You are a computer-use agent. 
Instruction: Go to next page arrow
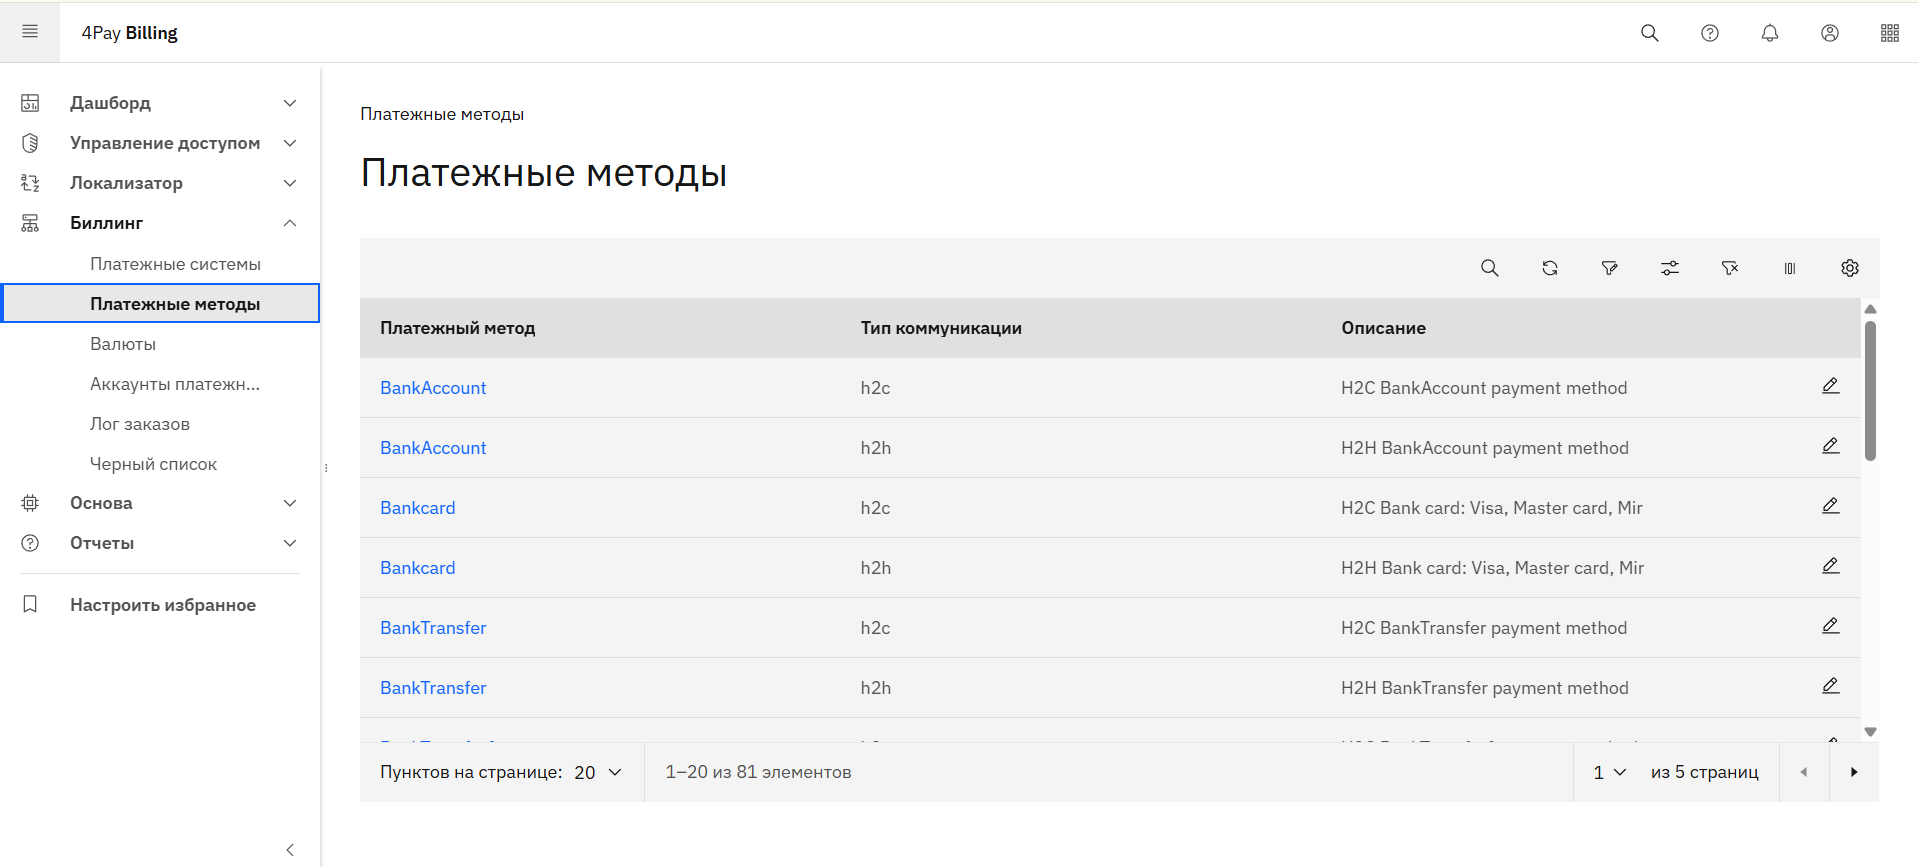pos(1853,772)
